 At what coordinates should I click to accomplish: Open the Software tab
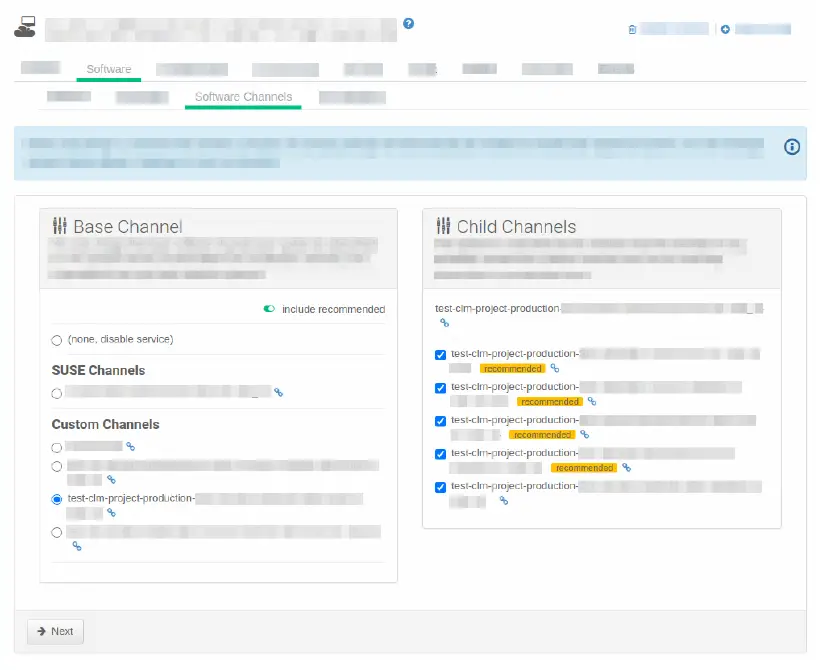(x=108, y=70)
